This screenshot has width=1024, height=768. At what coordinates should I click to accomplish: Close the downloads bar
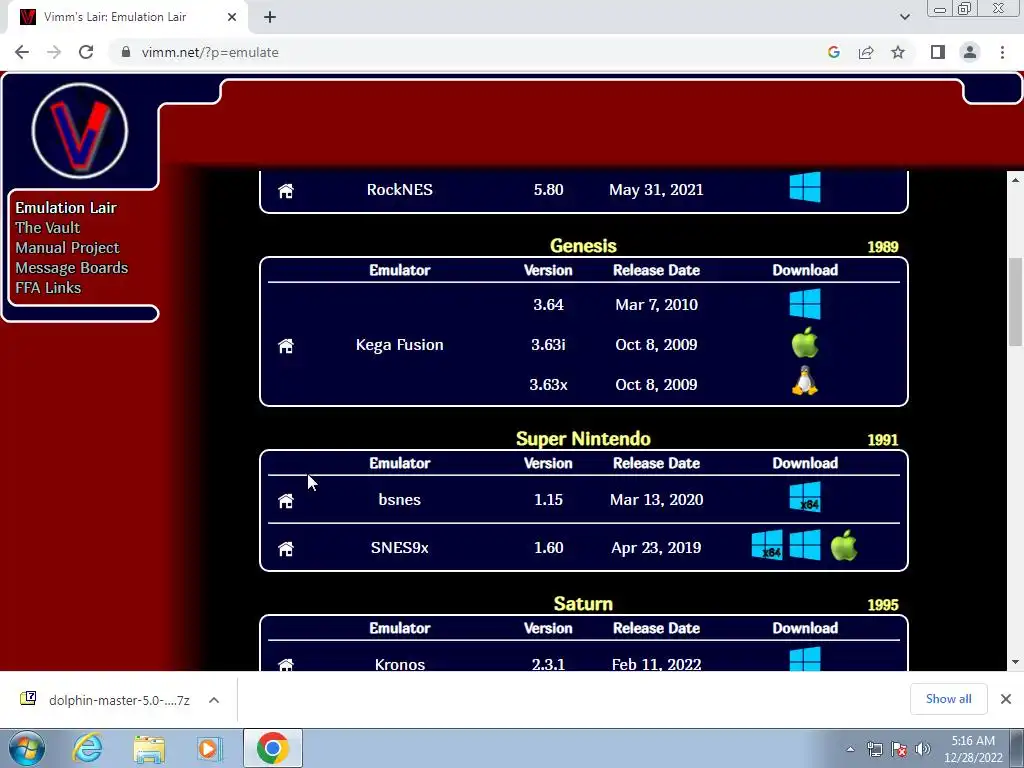pyautogui.click(x=1006, y=699)
